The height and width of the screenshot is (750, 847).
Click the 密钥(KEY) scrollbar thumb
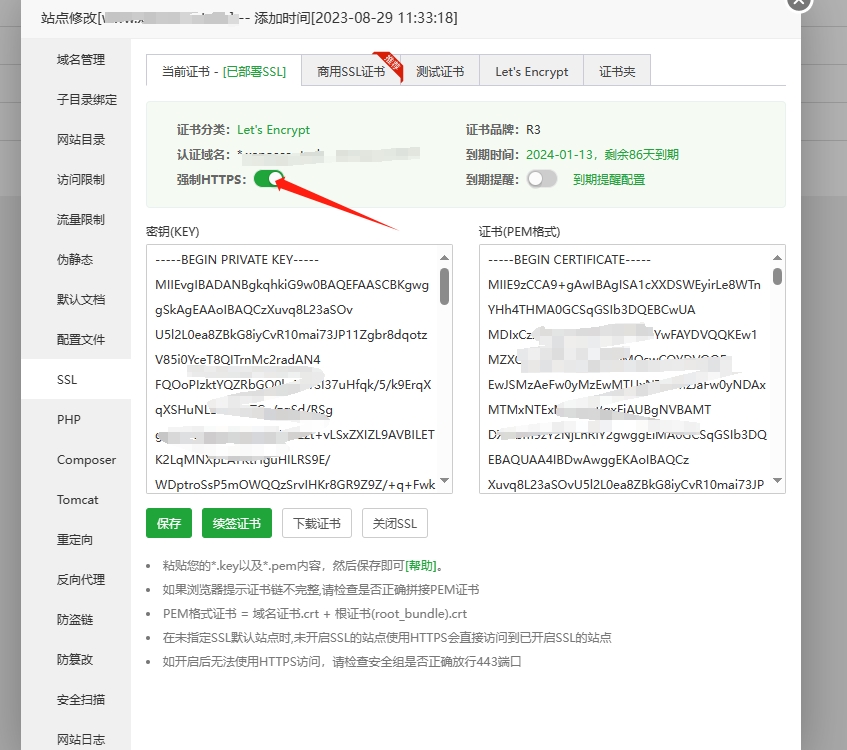click(445, 286)
